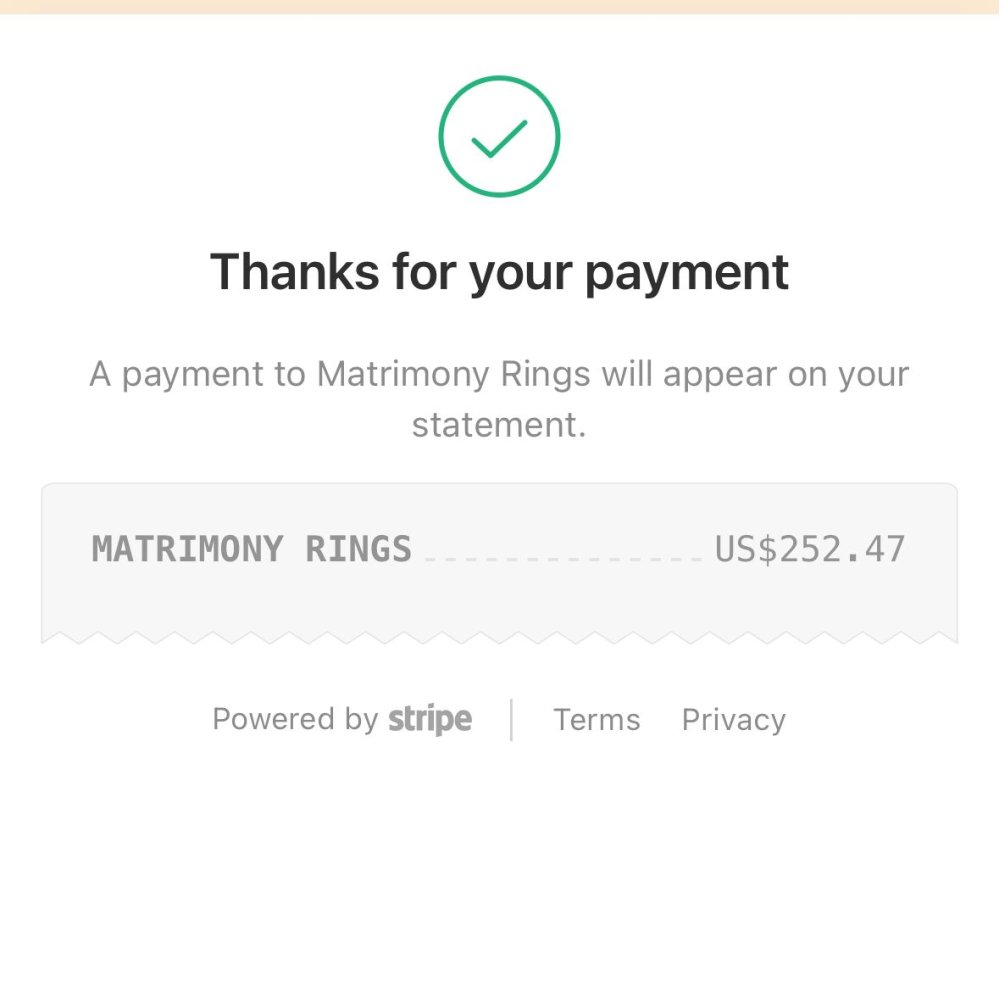Screen dimensions: 1000x981
Task: Open the Terms link
Action: (597, 720)
